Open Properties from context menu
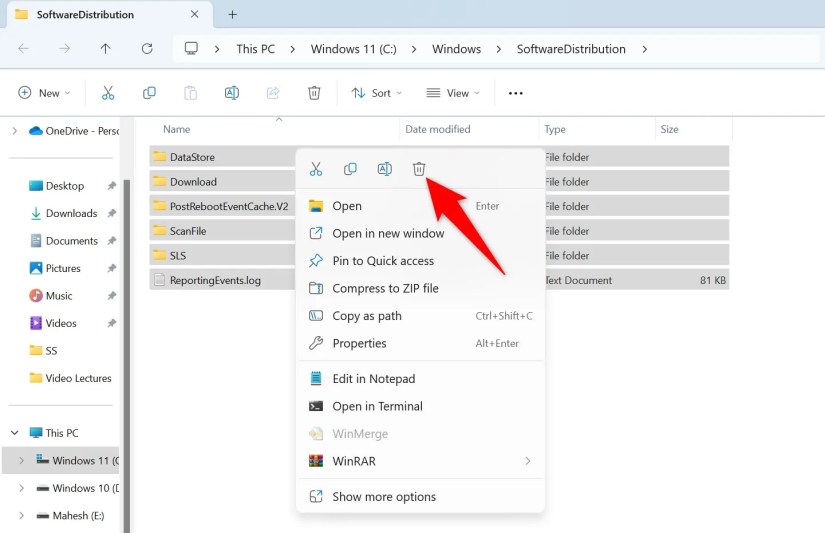 [x=420, y=343]
